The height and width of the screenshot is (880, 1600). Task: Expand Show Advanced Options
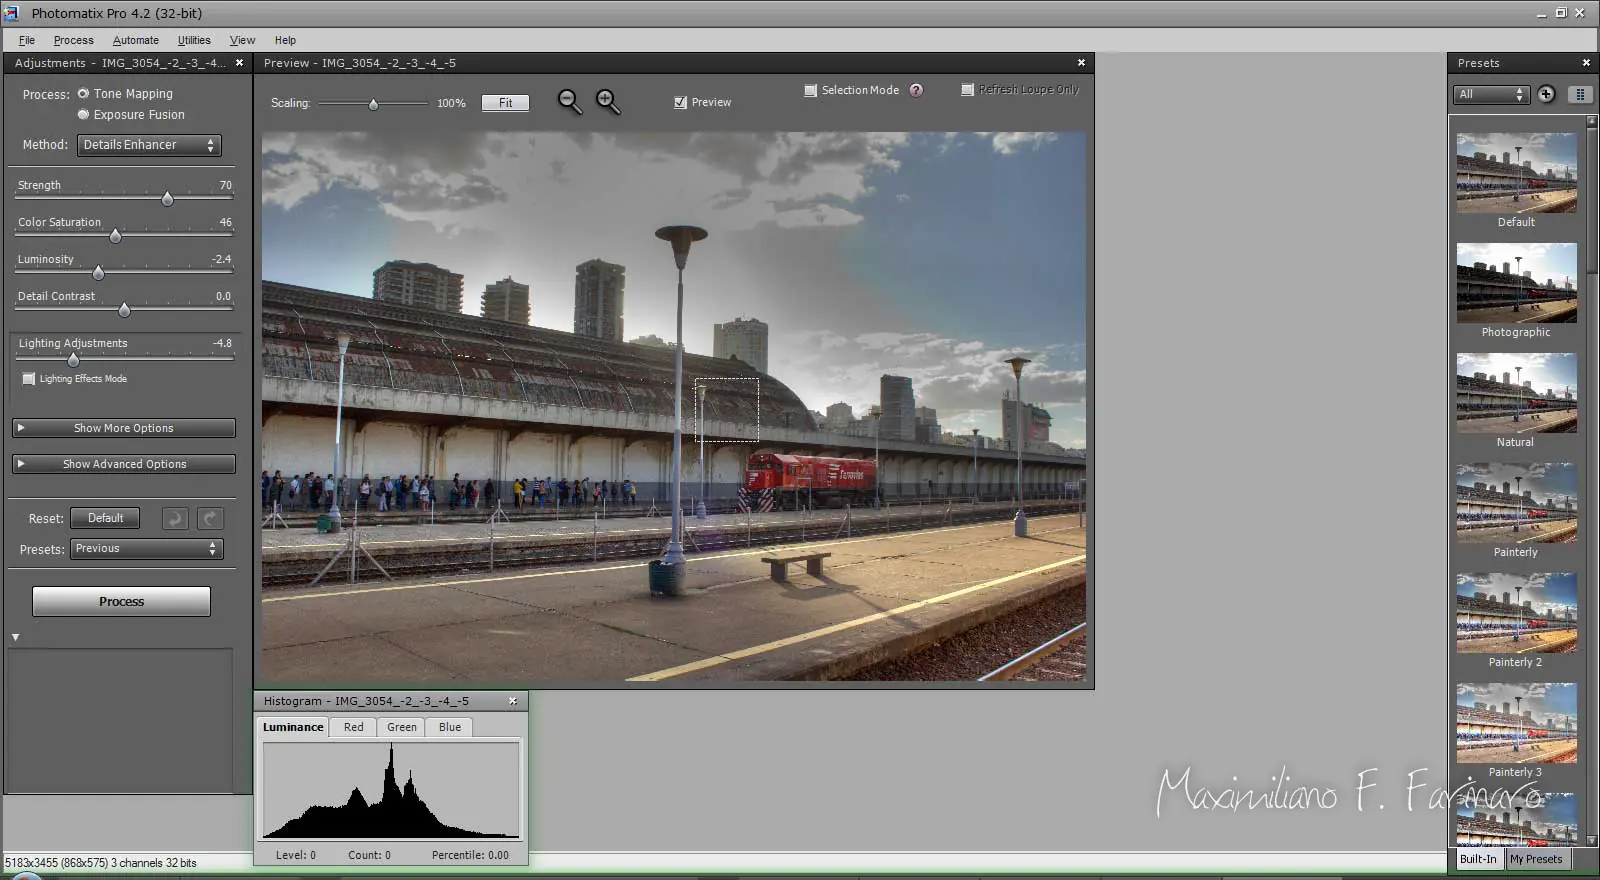point(124,464)
